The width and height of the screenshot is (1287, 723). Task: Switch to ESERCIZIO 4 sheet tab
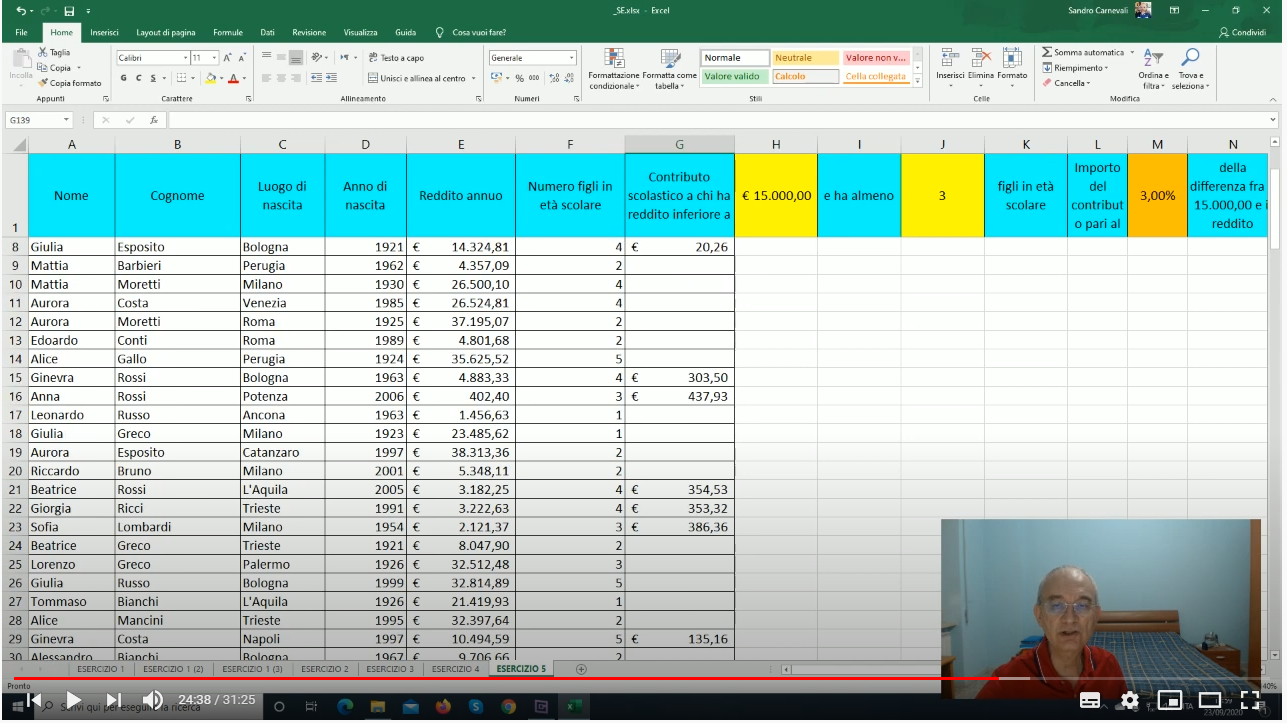(455, 668)
